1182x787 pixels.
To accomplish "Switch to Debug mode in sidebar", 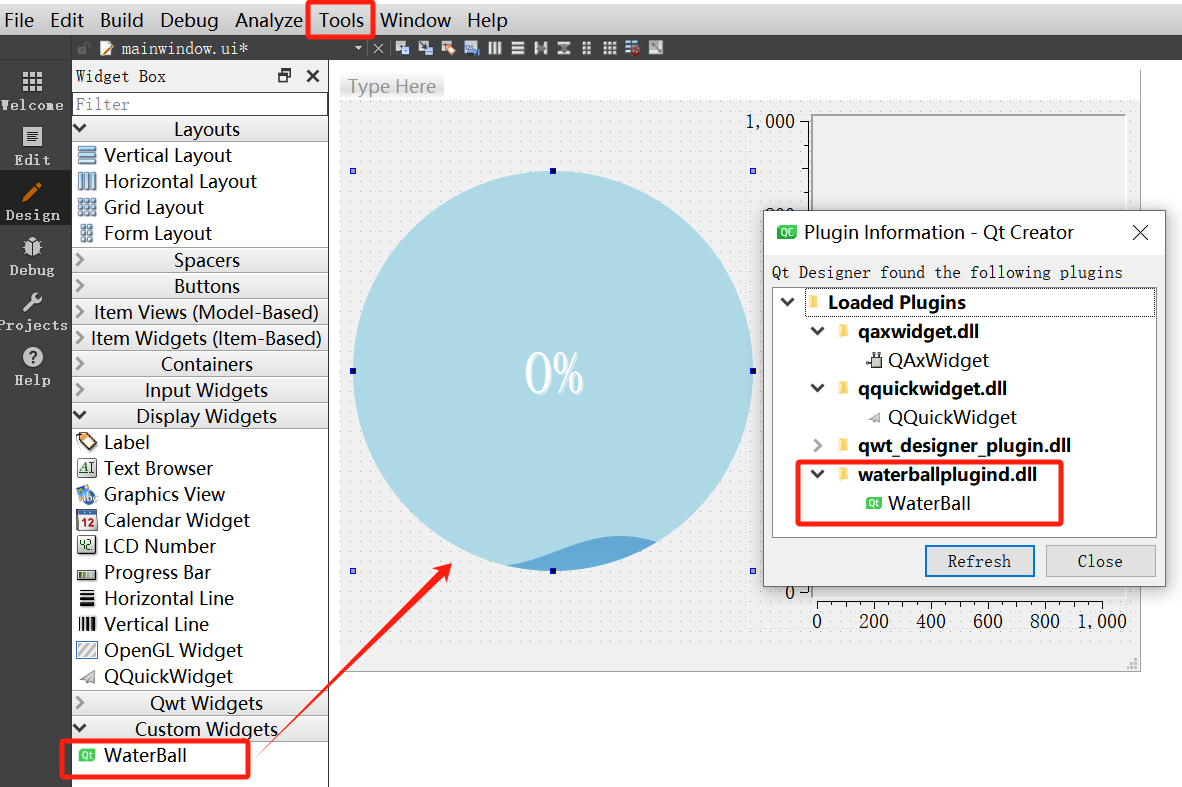I will (x=32, y=256).
